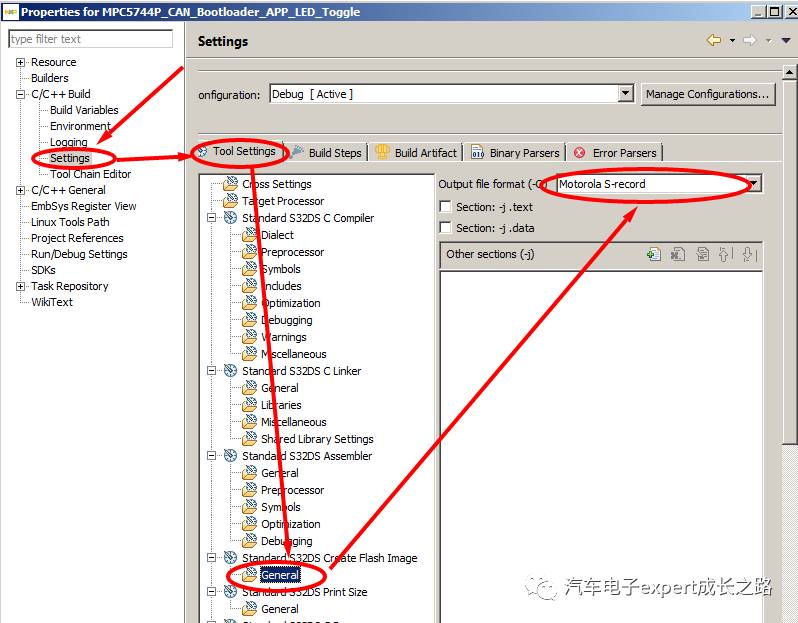This screenshot has height=623, width=798.
Task: Collapse the Create Flash Image node
Action: click(211, 558)
